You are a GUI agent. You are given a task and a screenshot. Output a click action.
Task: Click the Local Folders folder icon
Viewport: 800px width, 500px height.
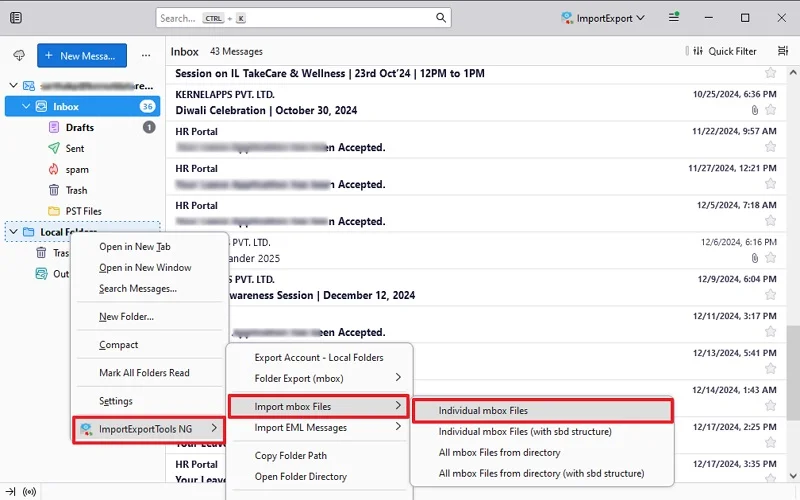(29, 232)
